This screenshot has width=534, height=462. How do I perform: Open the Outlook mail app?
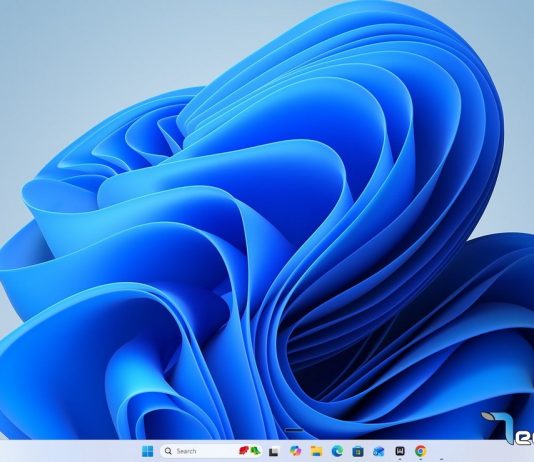point(379,451)
